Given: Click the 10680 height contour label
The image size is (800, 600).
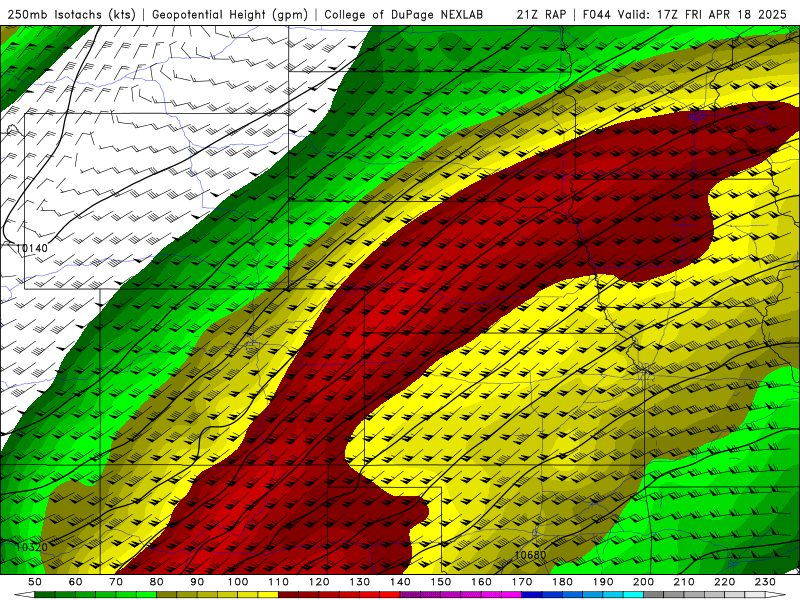Looking at the screenshot, I should (530, 555).
